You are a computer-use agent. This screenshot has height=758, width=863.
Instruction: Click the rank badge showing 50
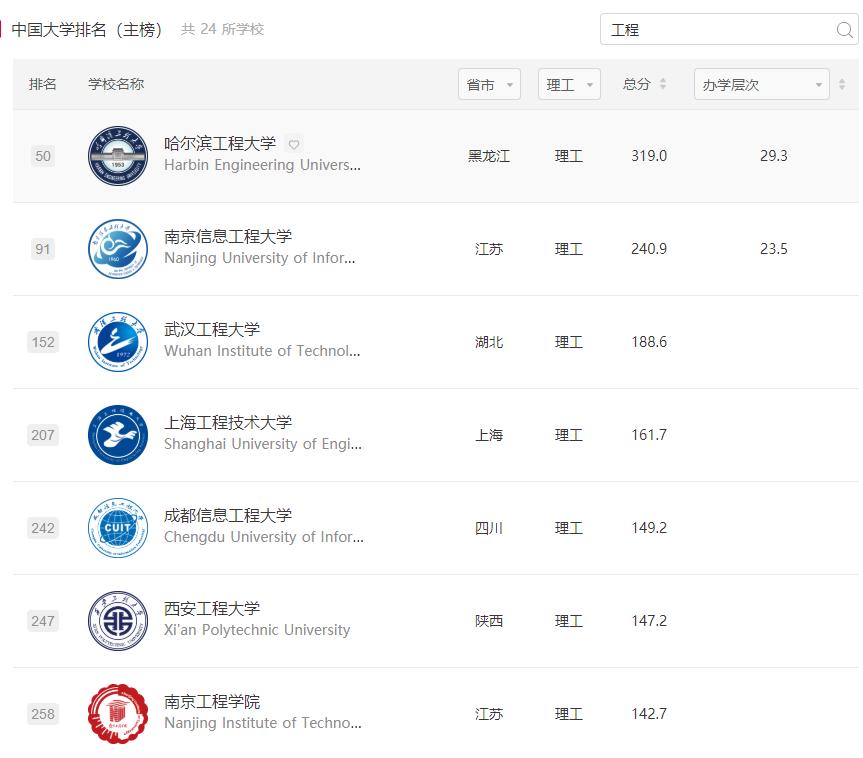point(42,156)
